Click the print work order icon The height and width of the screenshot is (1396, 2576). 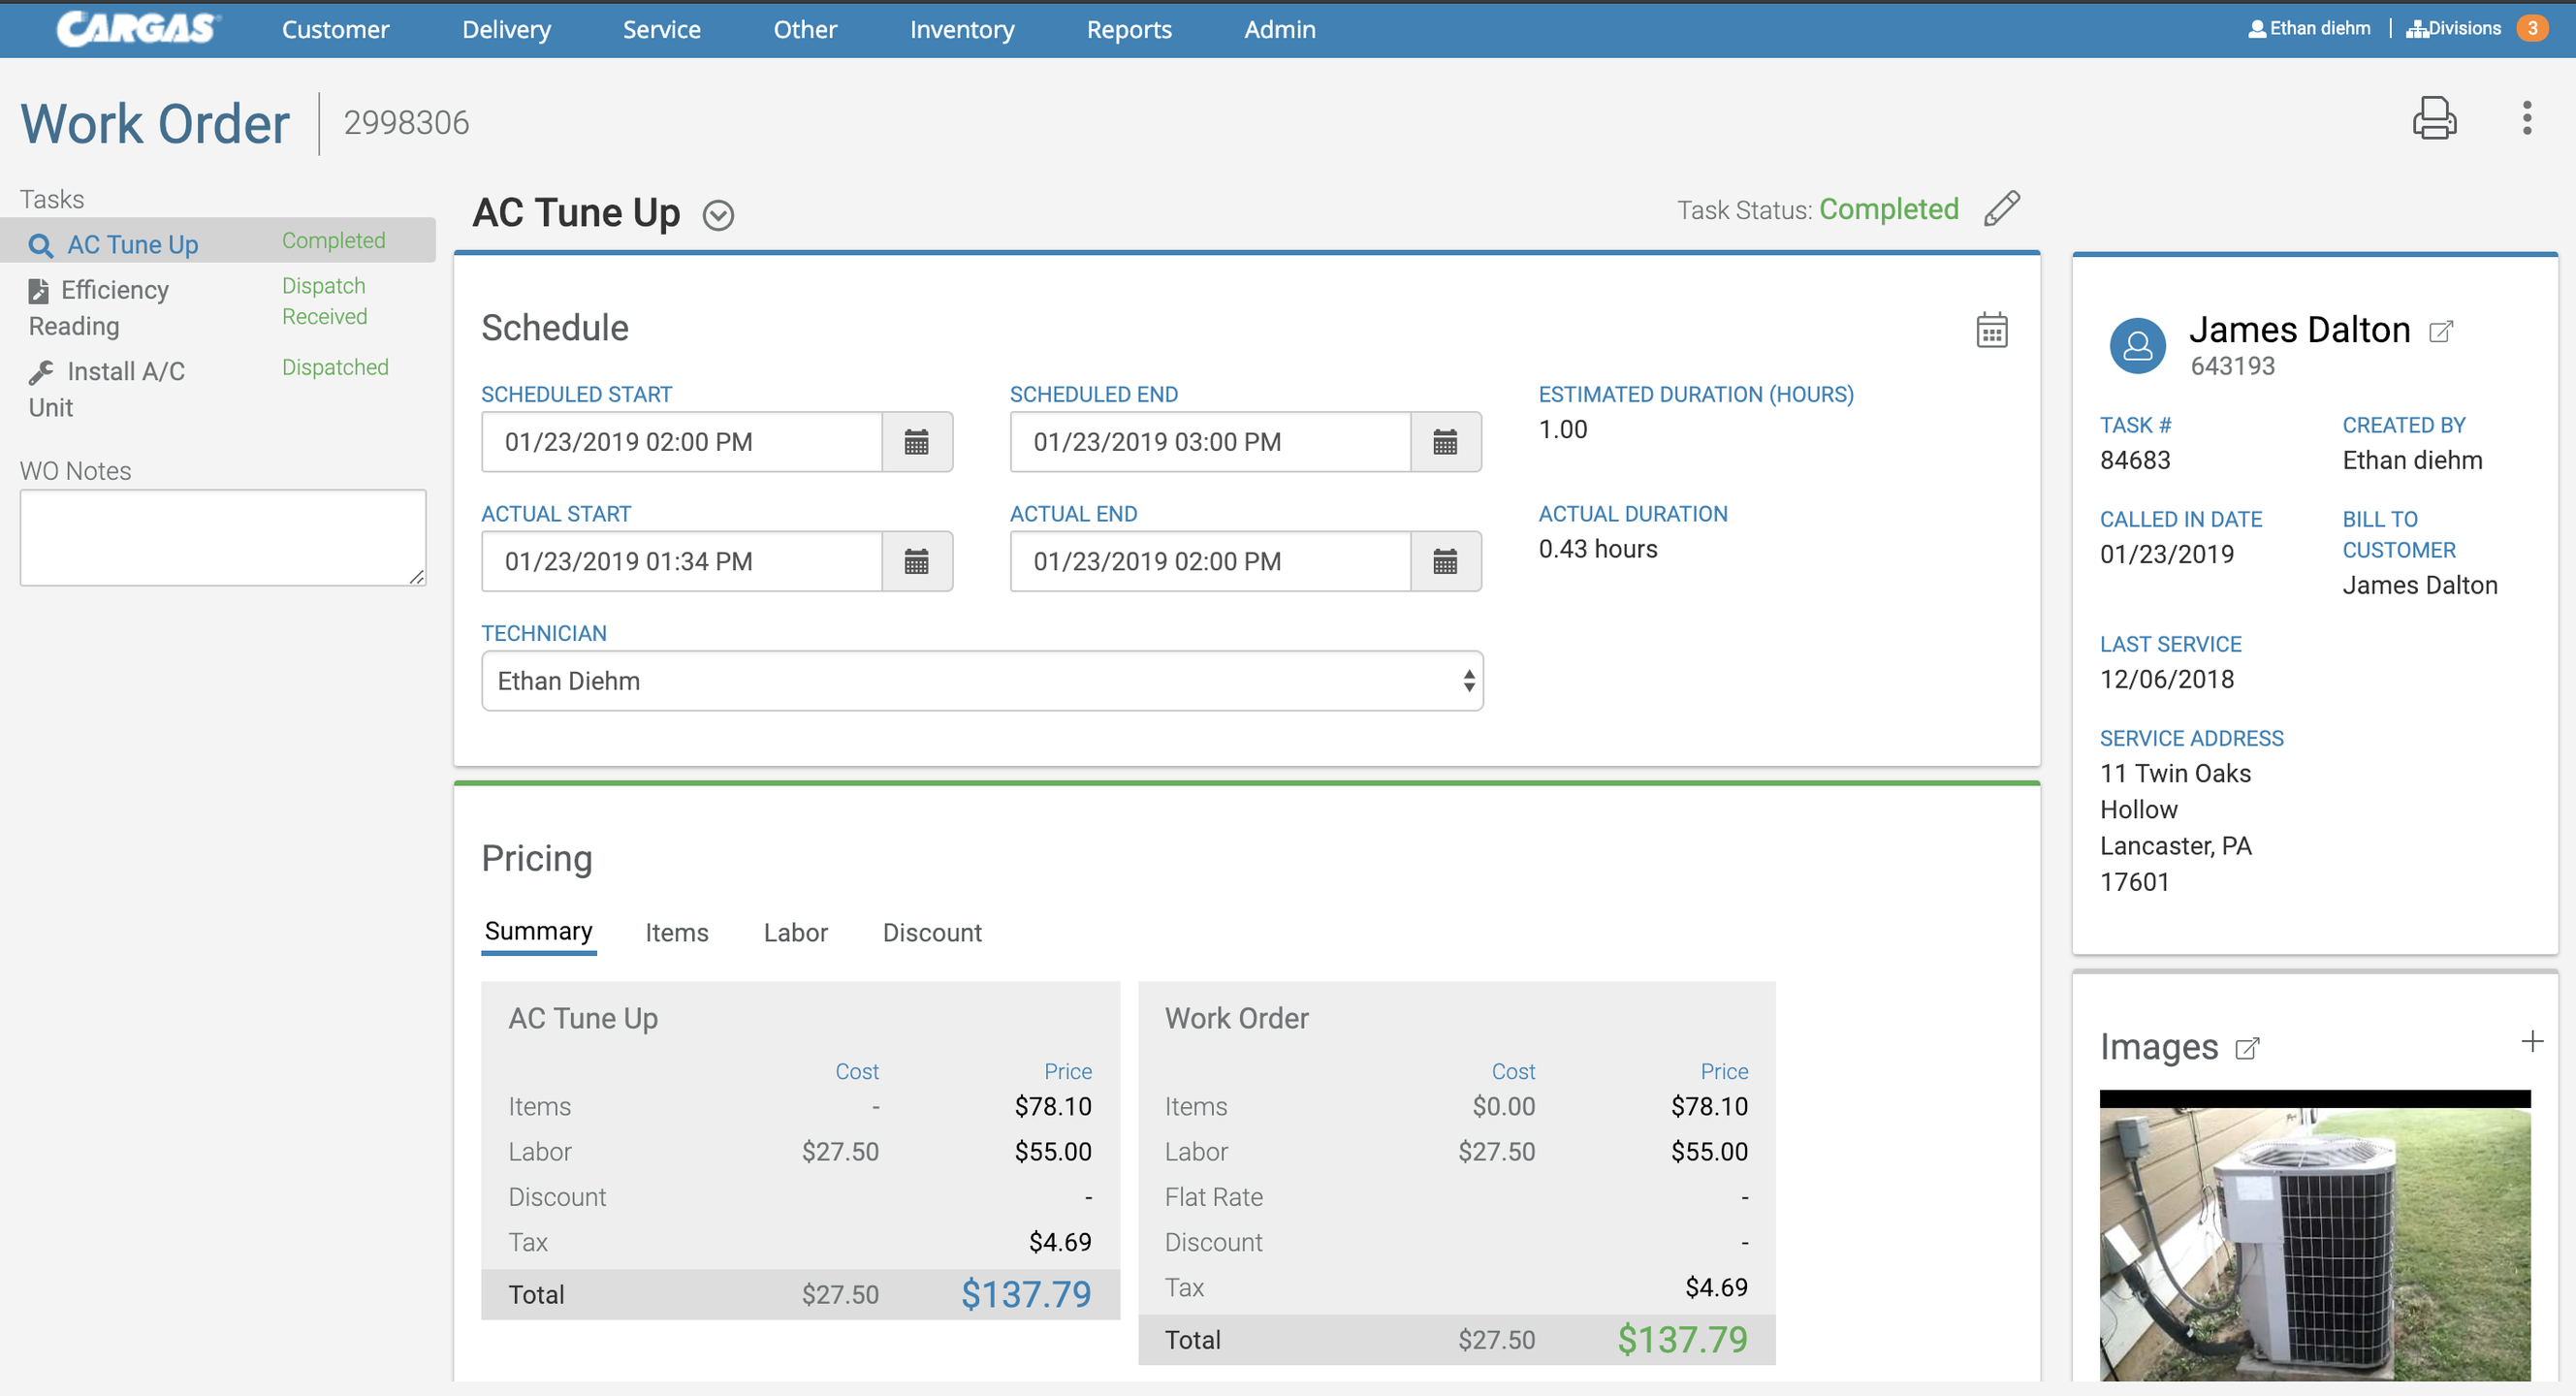point(2433,118)
